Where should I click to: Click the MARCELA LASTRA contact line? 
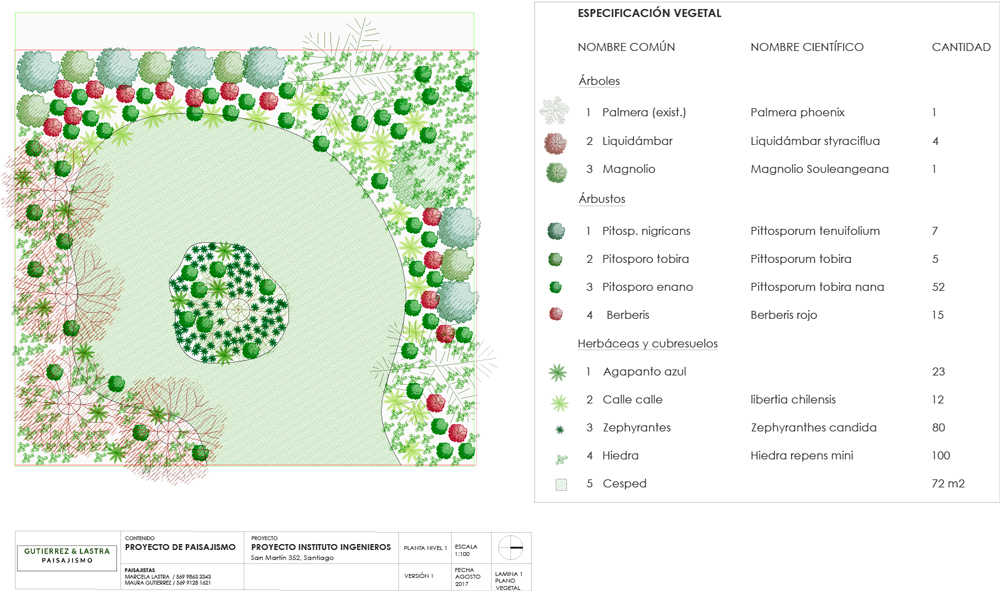coord(168,576)
